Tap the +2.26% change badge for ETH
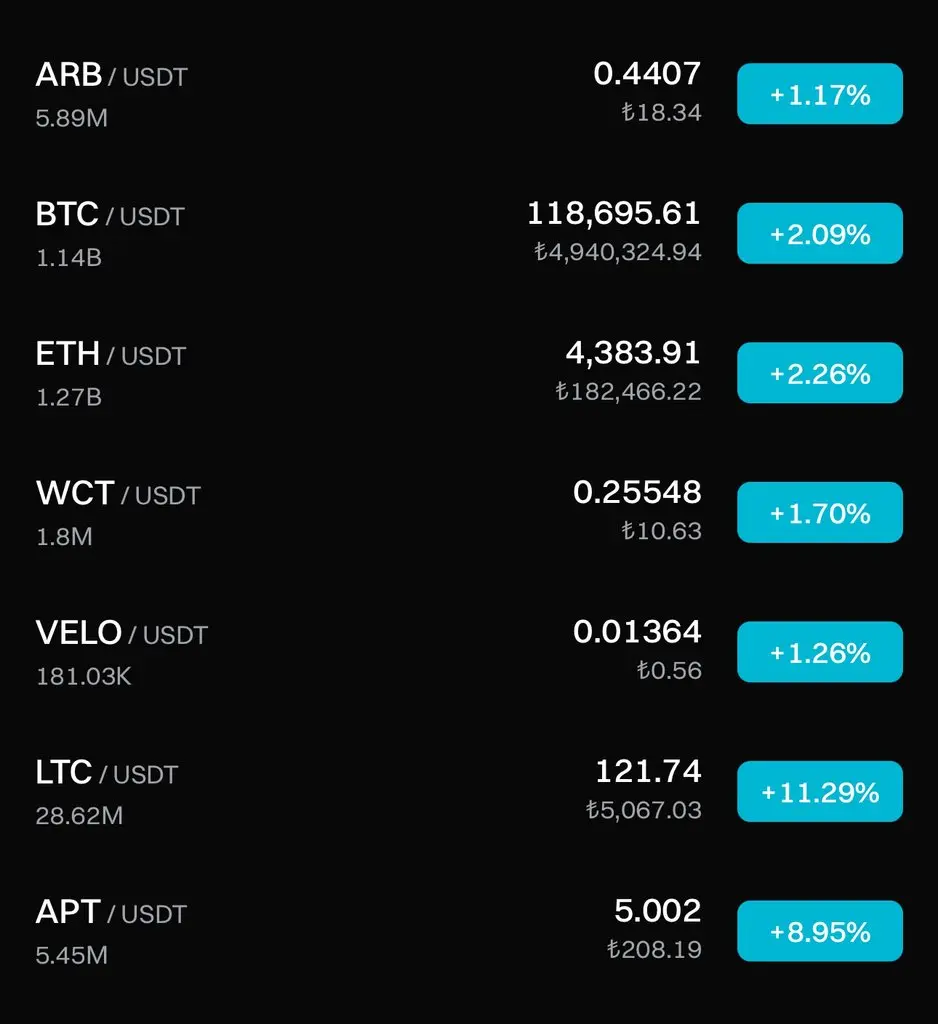The height and width of the screenshot is (1024, 938). 820,373
